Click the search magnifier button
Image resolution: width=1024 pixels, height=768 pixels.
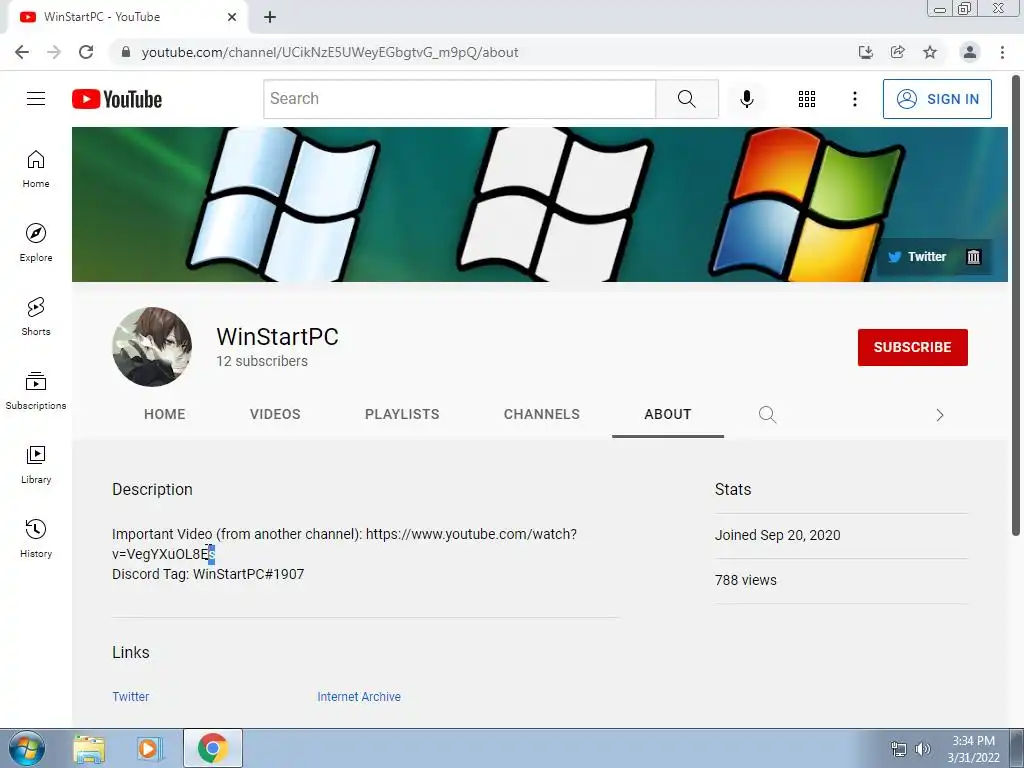point(687,99)
